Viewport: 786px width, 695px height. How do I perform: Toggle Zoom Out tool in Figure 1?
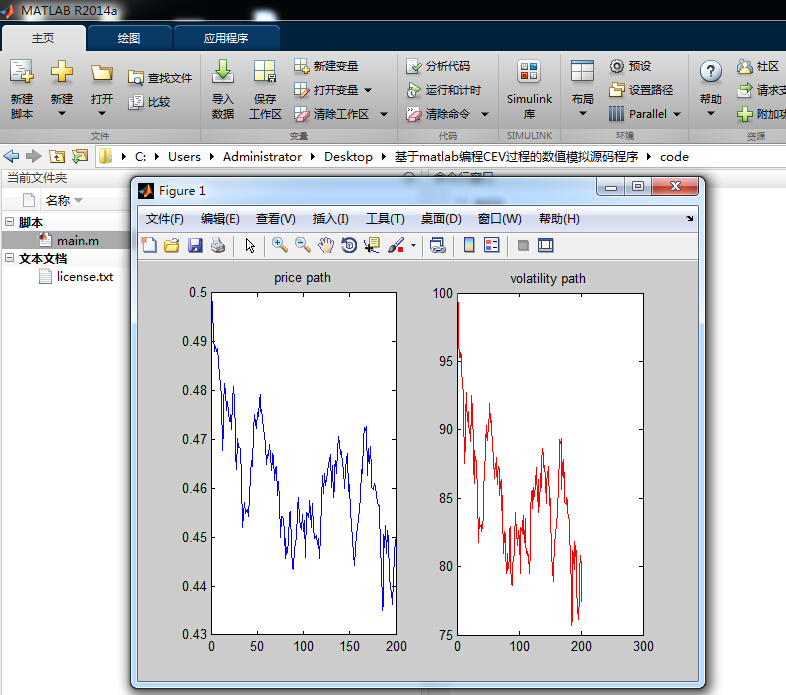tap(303, 245)
